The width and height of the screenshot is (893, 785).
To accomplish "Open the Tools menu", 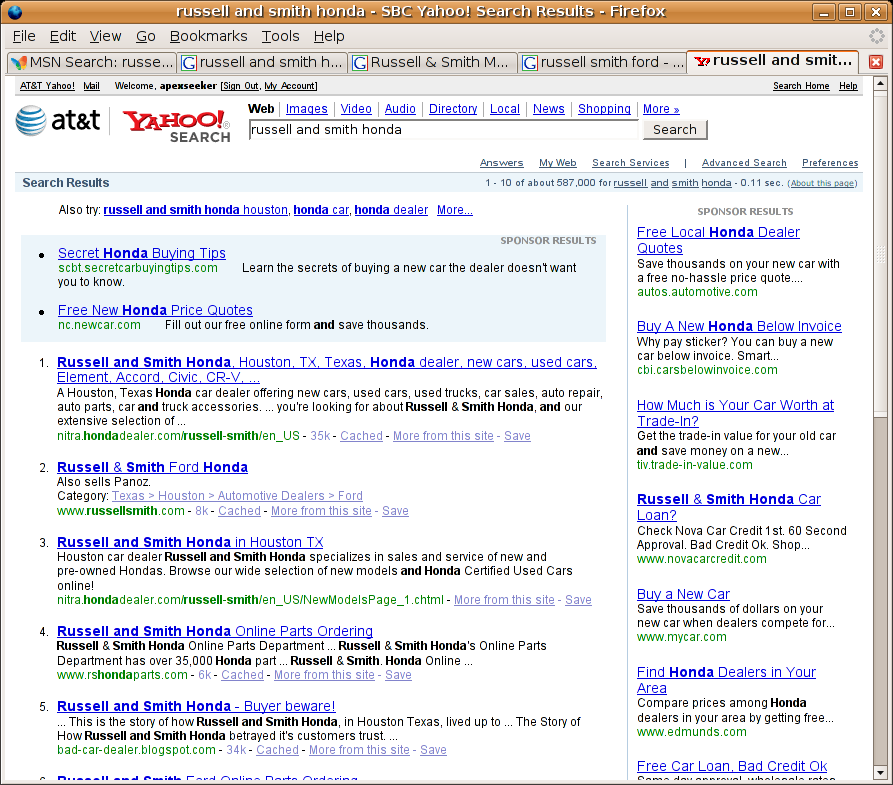I will tap(280, 36).
